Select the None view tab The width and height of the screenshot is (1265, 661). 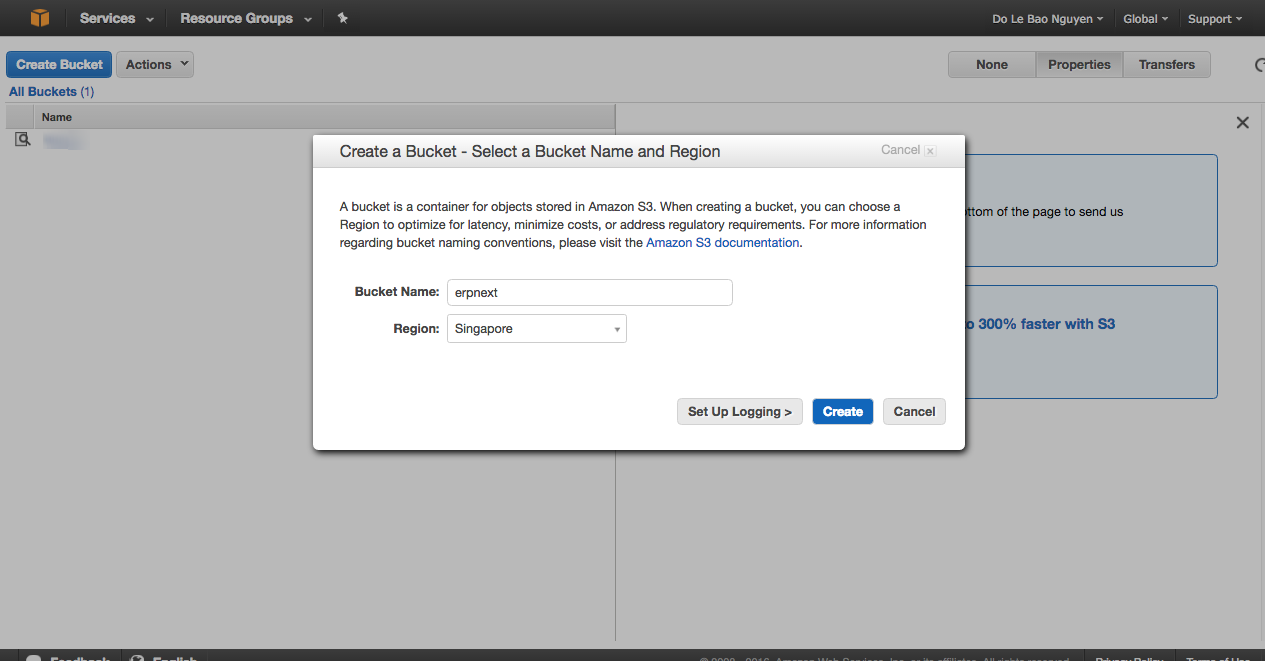pyautogui.click(x=991, y=65)
